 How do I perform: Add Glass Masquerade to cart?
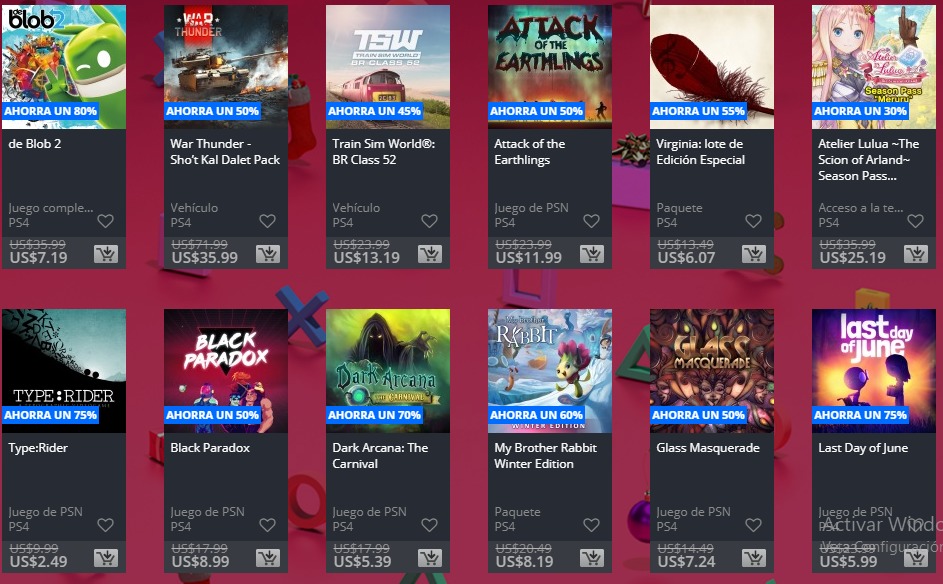pyautogui.click(x=754, y=559)
